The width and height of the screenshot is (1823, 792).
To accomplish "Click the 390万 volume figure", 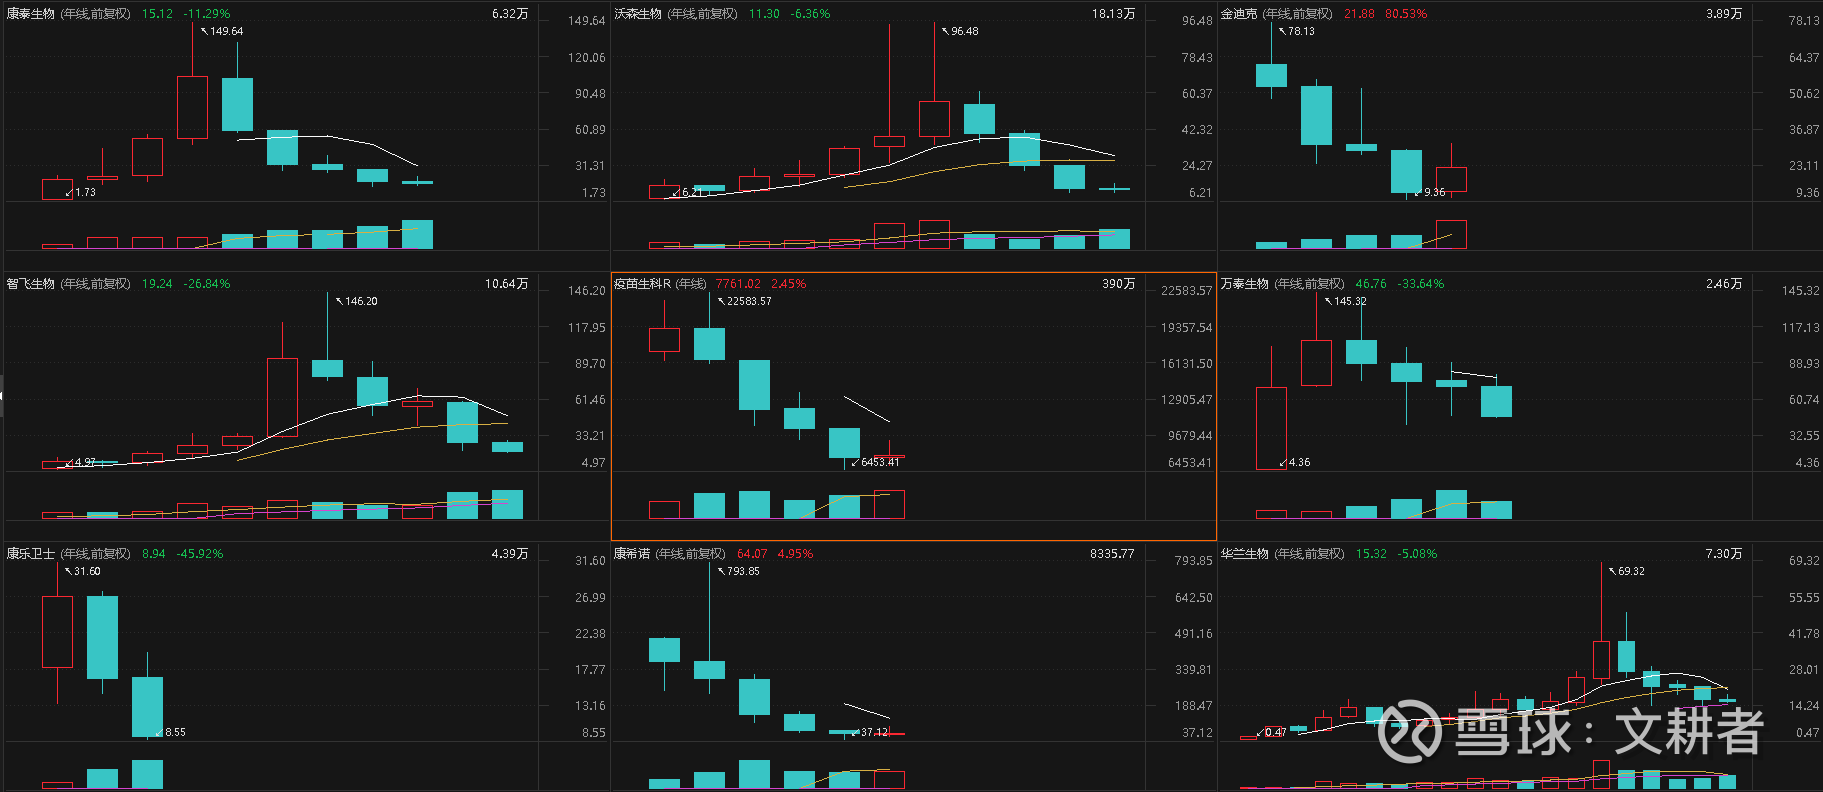I will click(1119, 284).
